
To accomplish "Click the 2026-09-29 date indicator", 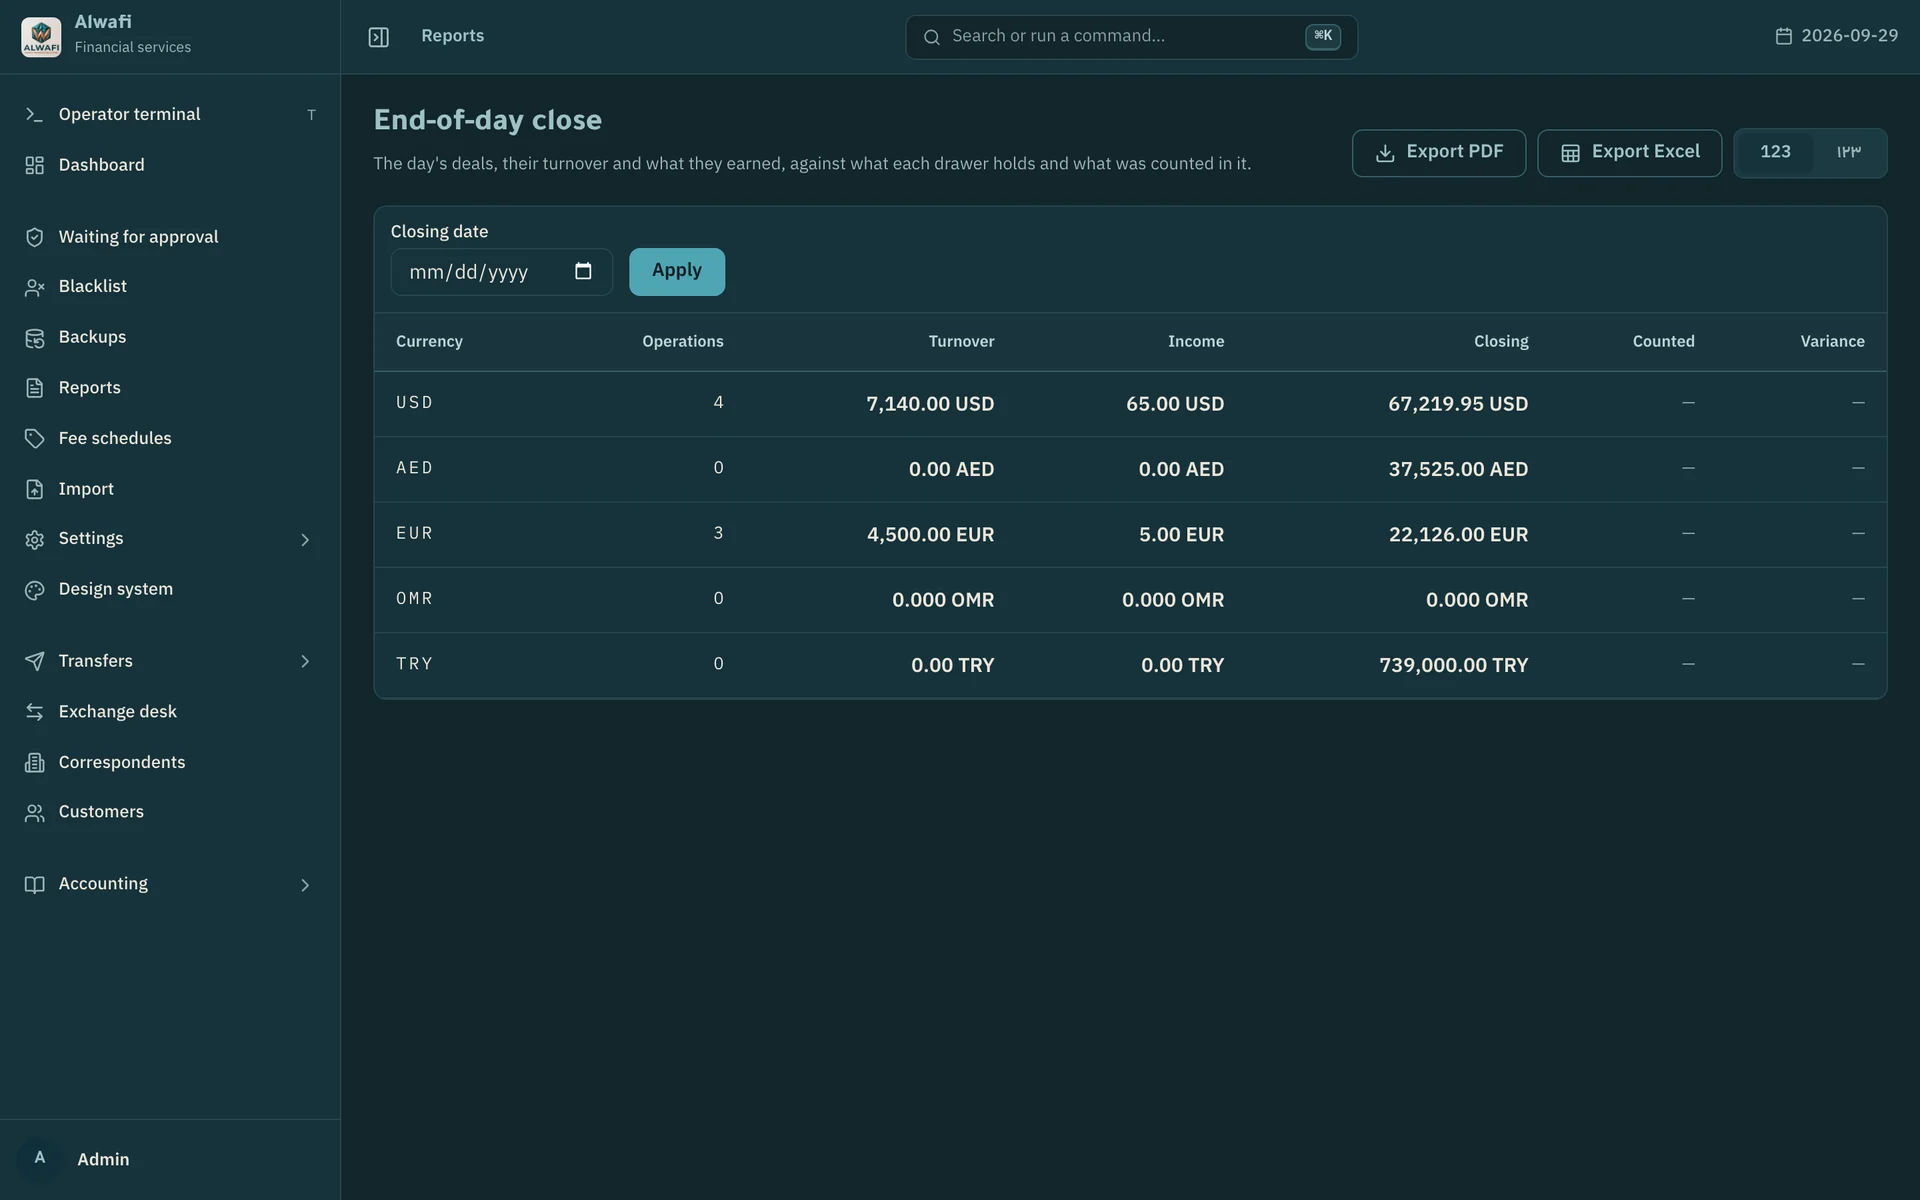I will pos(1836,36).
